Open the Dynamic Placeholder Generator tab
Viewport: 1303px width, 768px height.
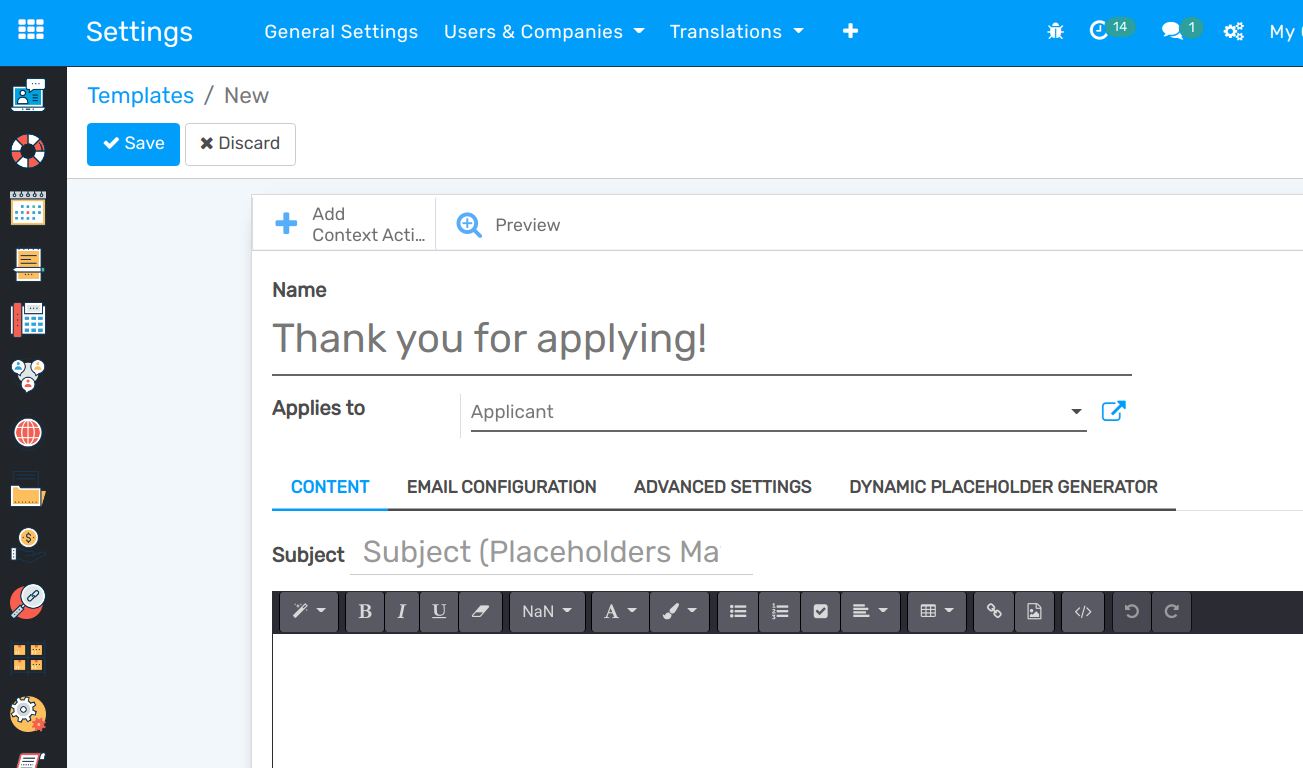coord(1004,487)
